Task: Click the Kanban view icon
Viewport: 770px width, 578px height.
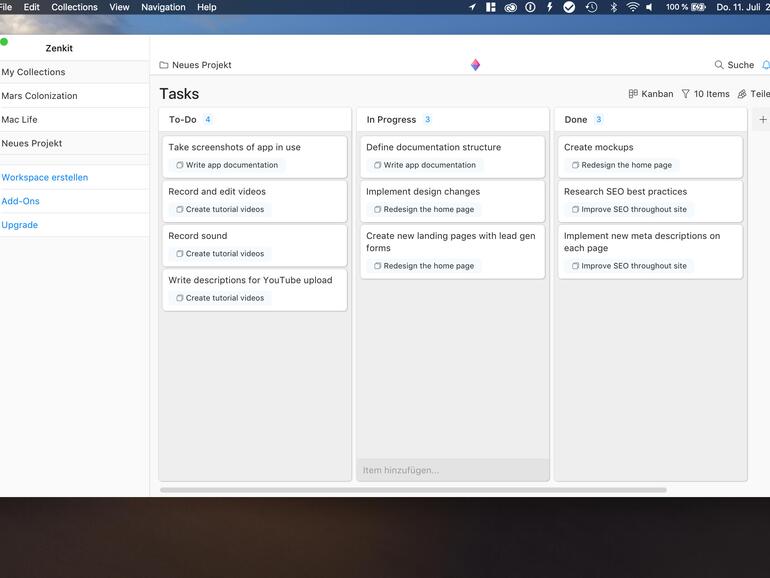Action: coord(633,93)
